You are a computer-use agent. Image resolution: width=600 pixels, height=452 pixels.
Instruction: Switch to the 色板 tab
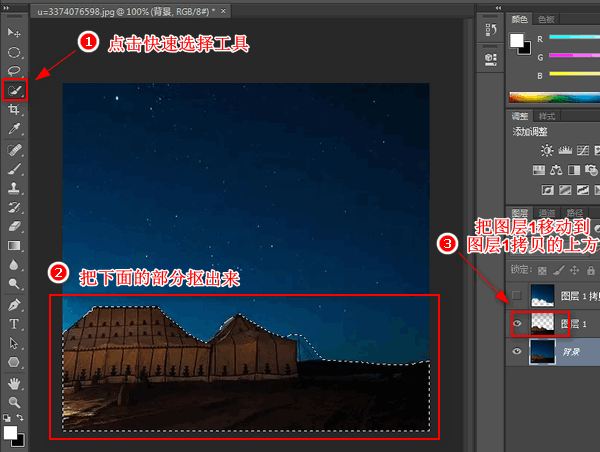(x=546, y=19)
